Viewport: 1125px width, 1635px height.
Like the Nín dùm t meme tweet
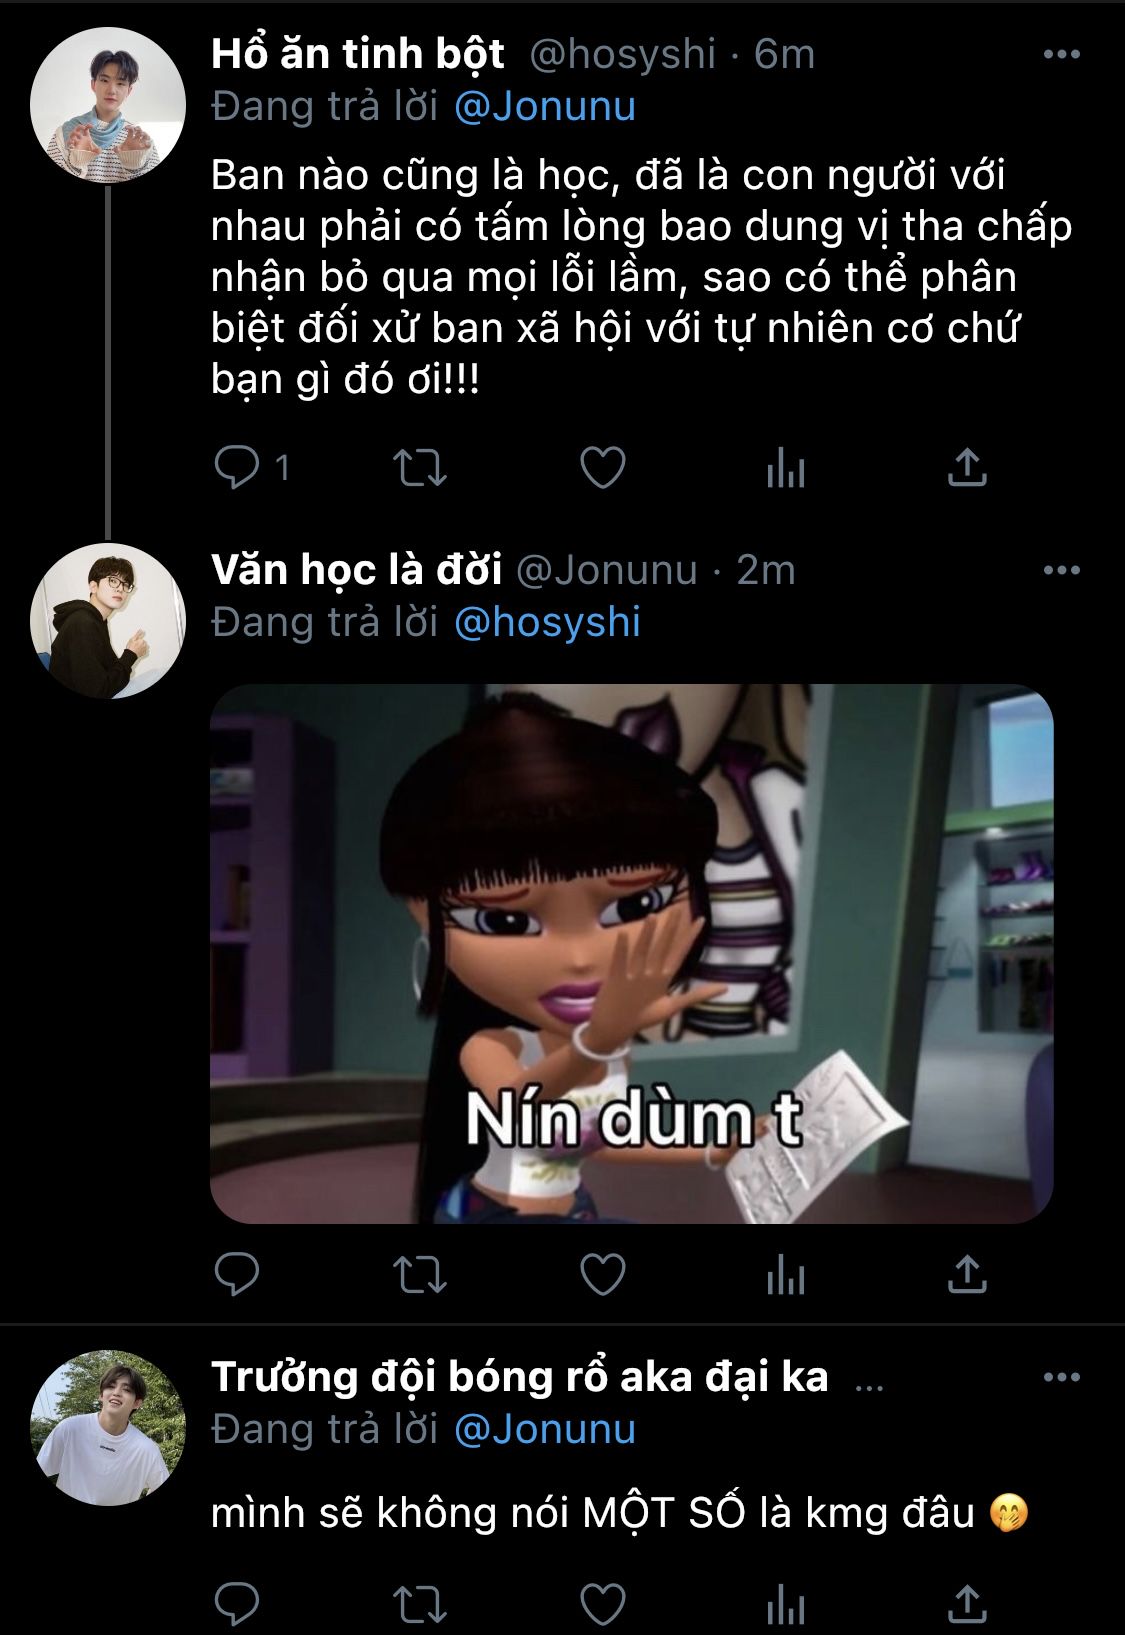point(603,1274)
